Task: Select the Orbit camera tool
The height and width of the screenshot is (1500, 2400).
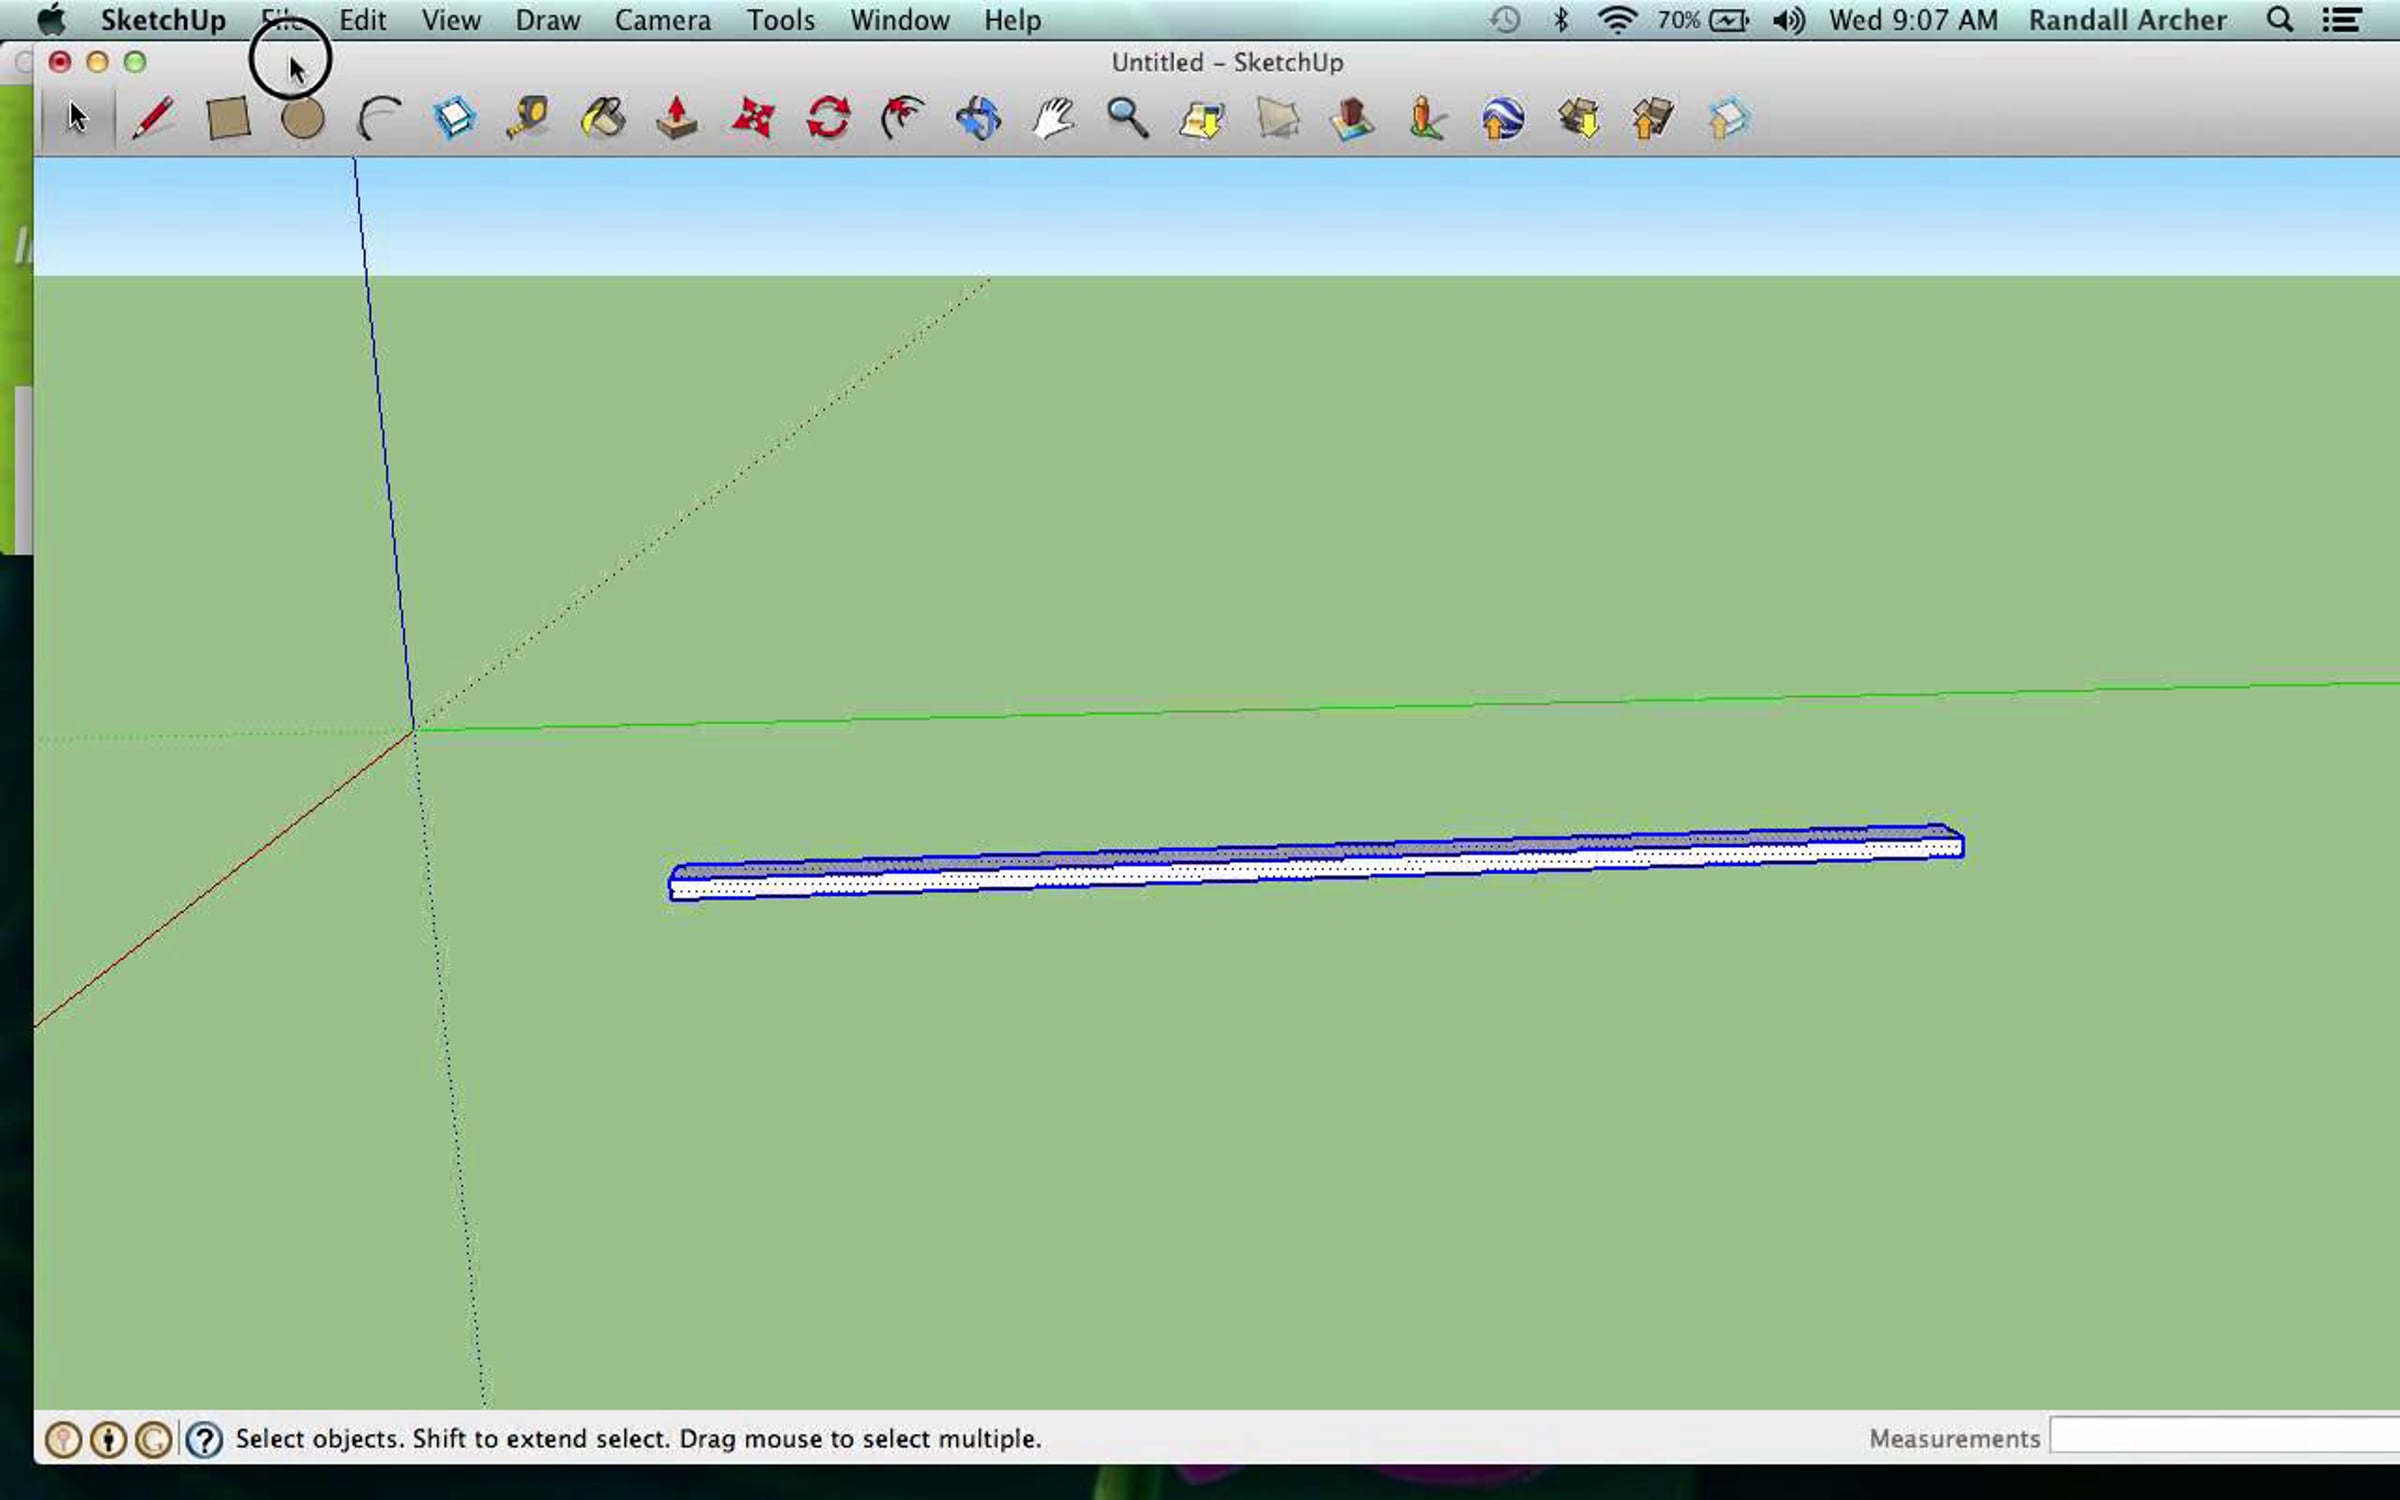Action: pyautogui.click(x=978, y=119)
